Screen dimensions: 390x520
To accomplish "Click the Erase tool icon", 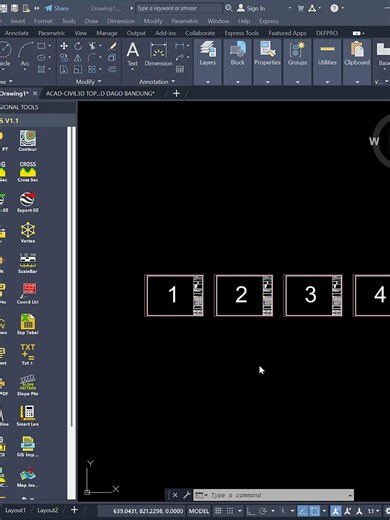I will point(112,46).
